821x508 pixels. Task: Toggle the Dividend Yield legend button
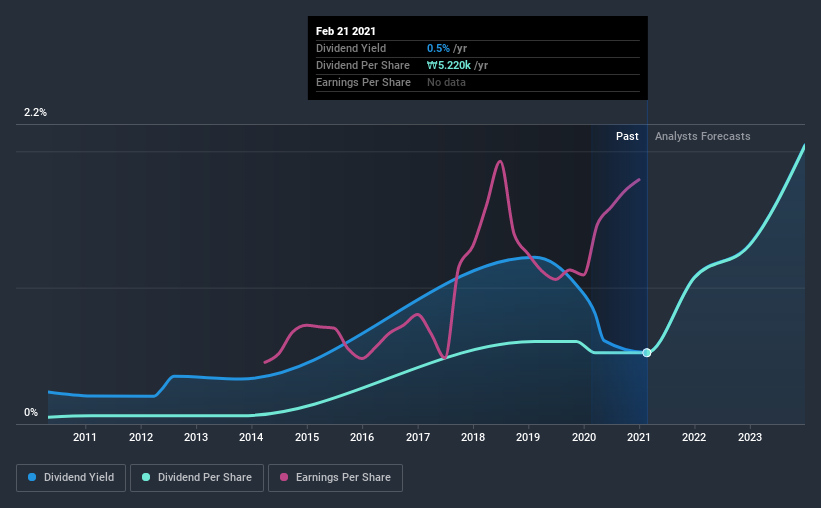(x=71, y=478)
